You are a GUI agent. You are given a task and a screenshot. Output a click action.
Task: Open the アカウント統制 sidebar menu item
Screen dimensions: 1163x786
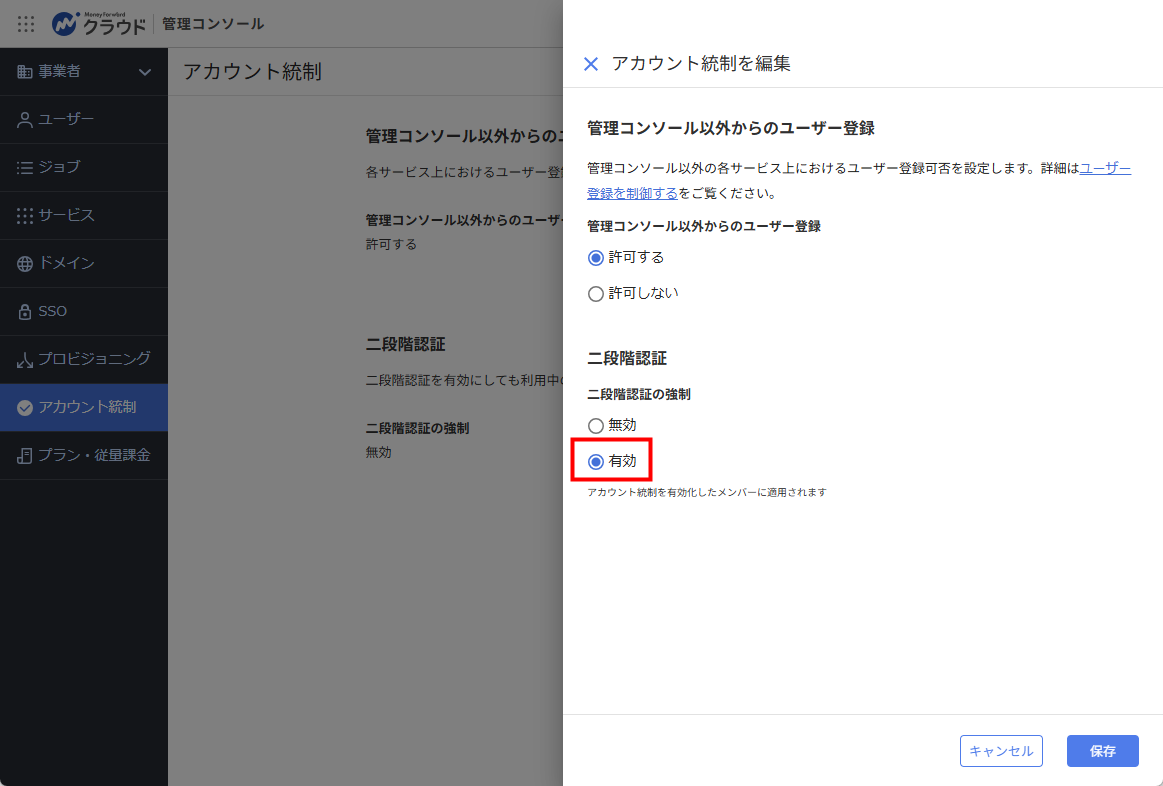84,407
